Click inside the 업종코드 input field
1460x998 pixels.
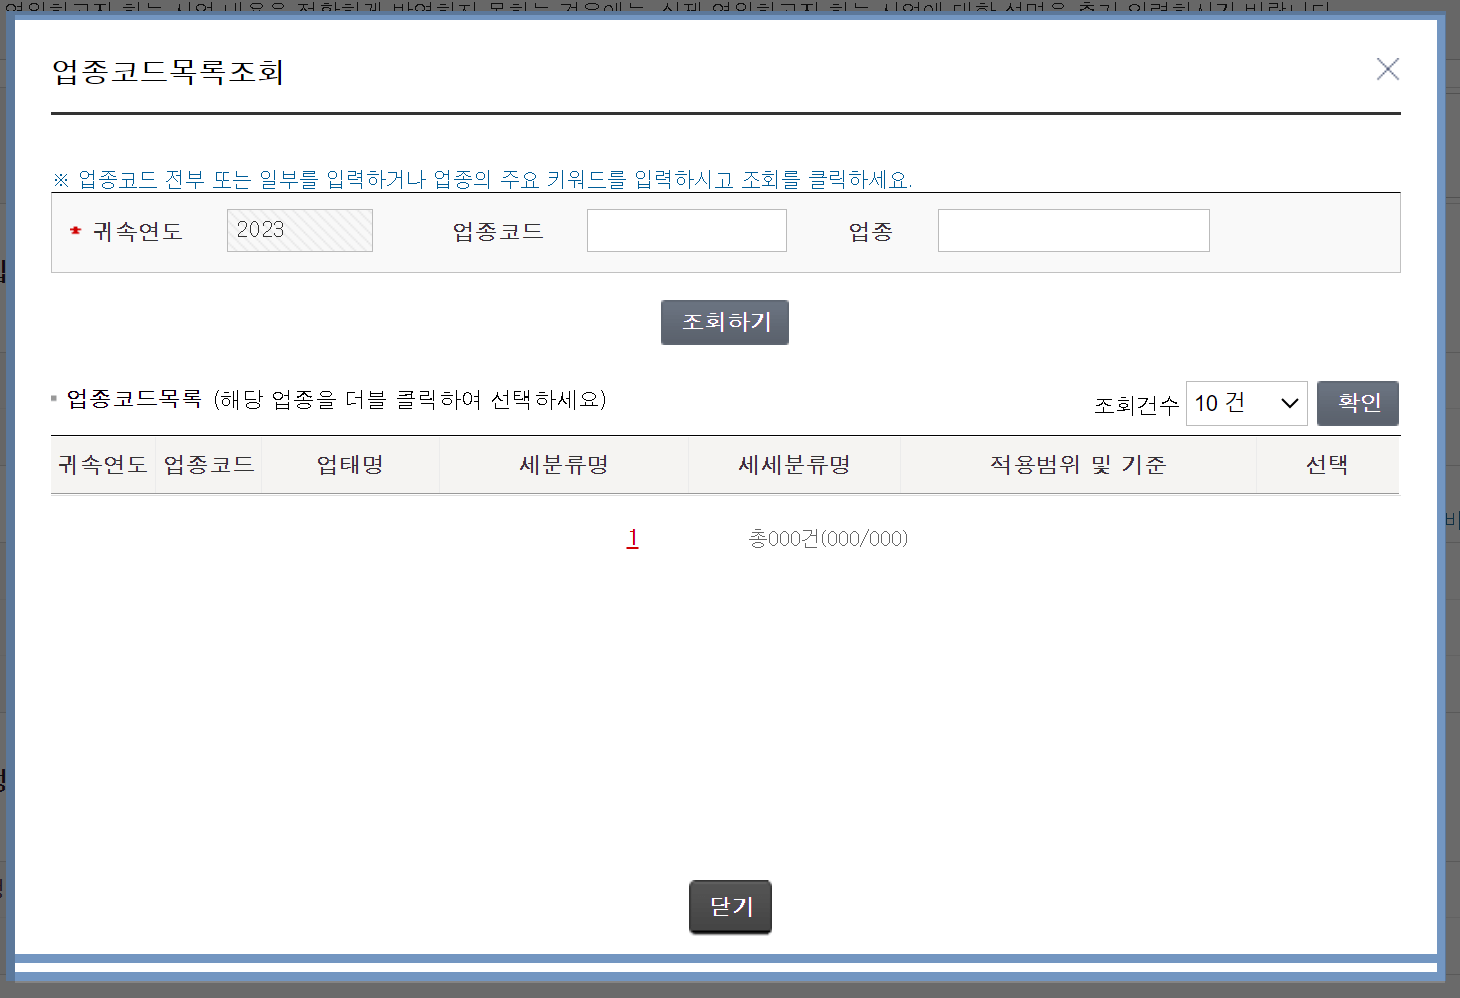[x=686, y=230]
